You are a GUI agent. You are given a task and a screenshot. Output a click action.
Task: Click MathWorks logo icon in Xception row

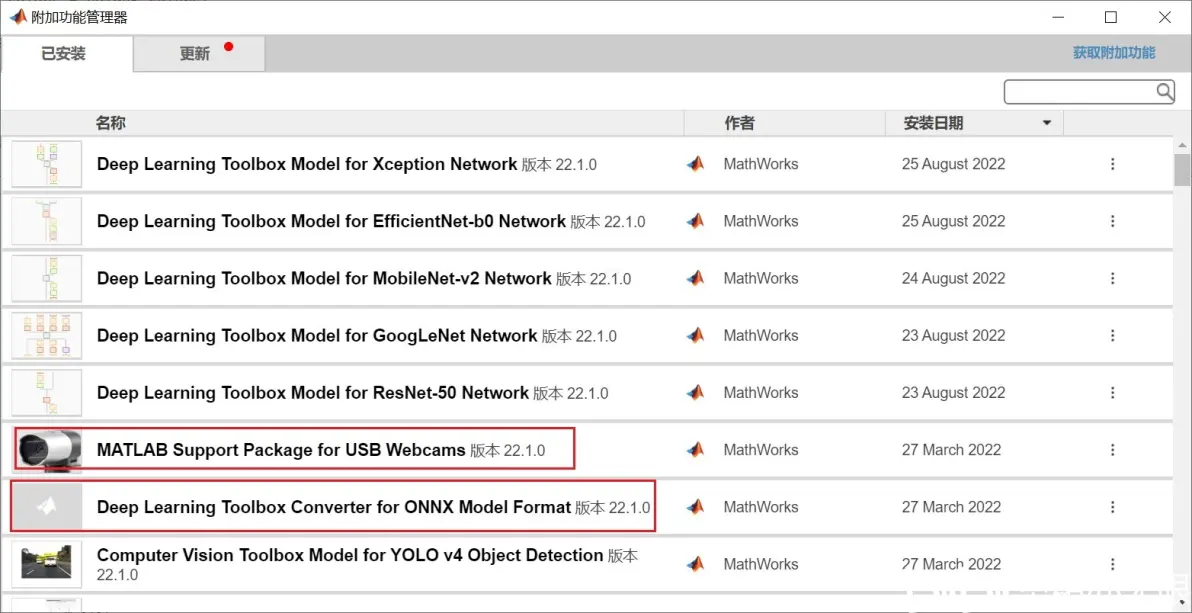696,164
